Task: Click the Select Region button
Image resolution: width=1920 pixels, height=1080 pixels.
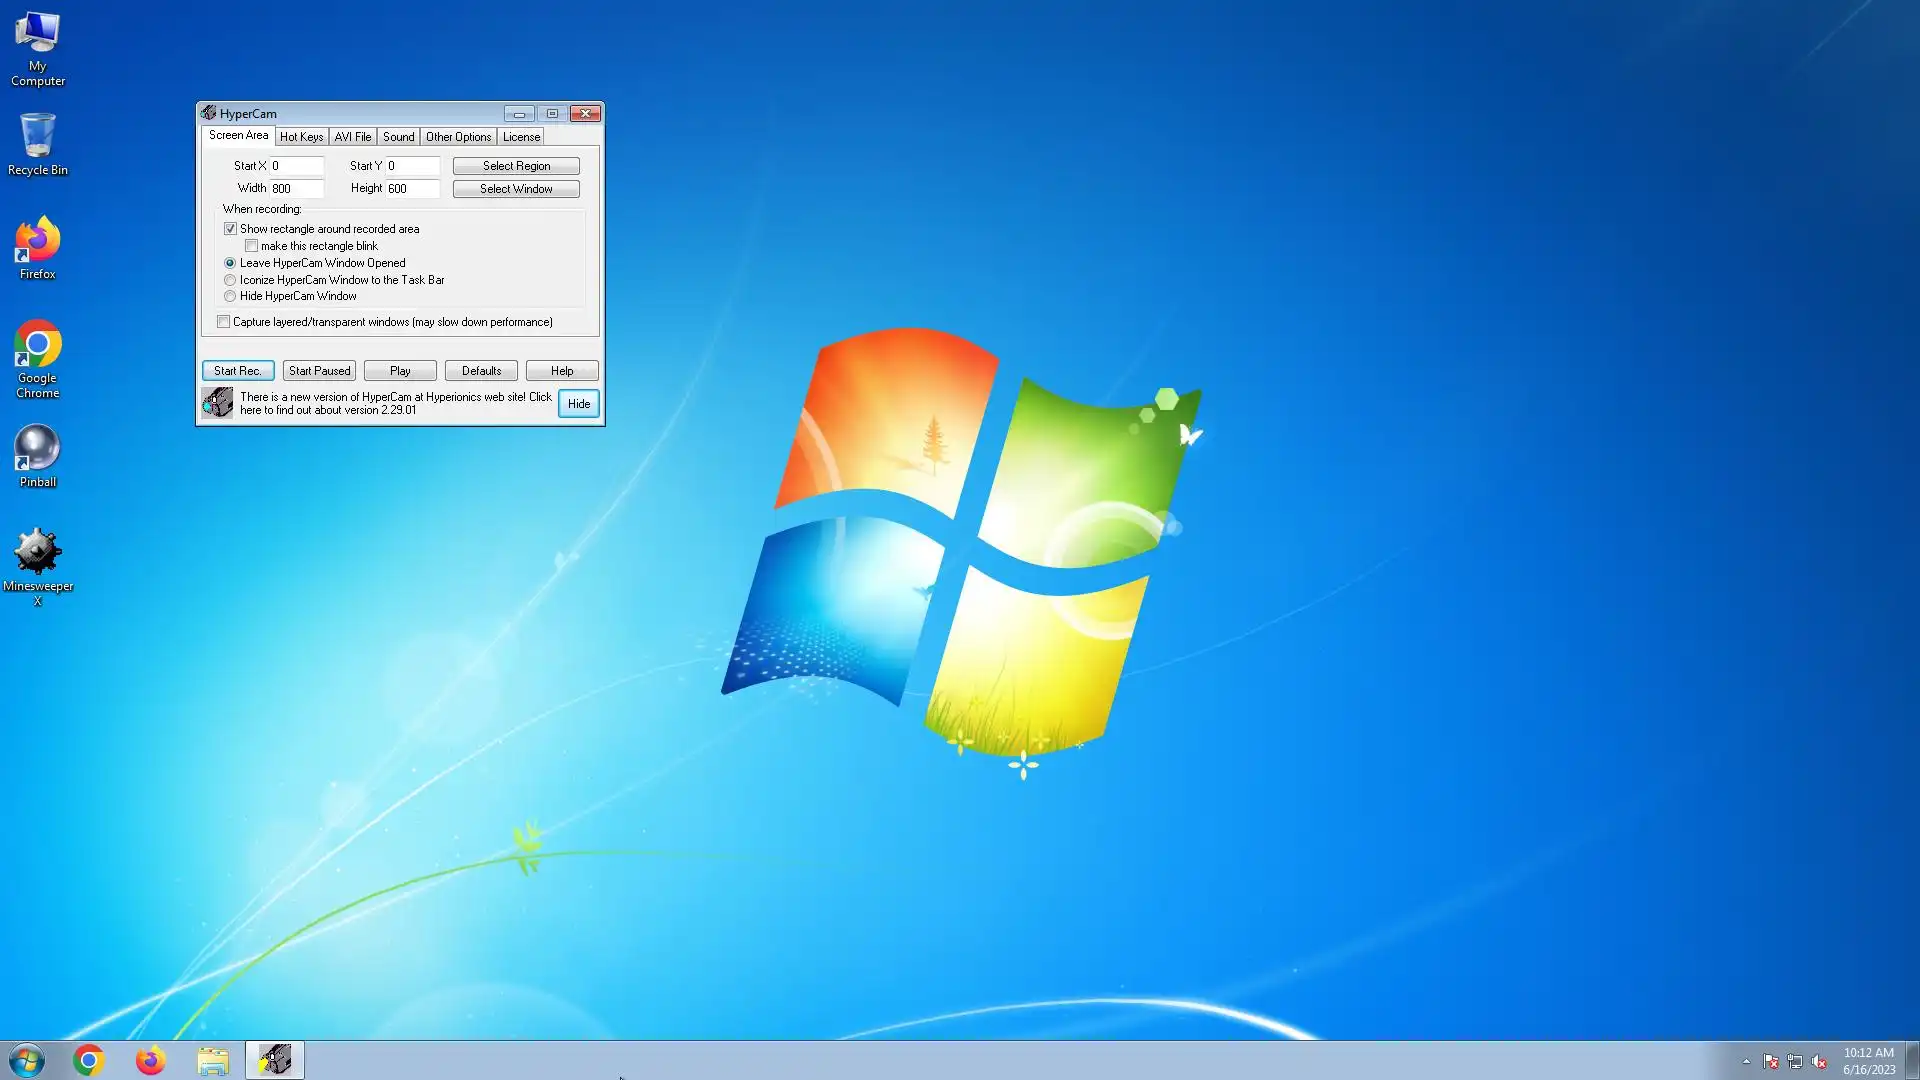Action: tap(516, 166)
